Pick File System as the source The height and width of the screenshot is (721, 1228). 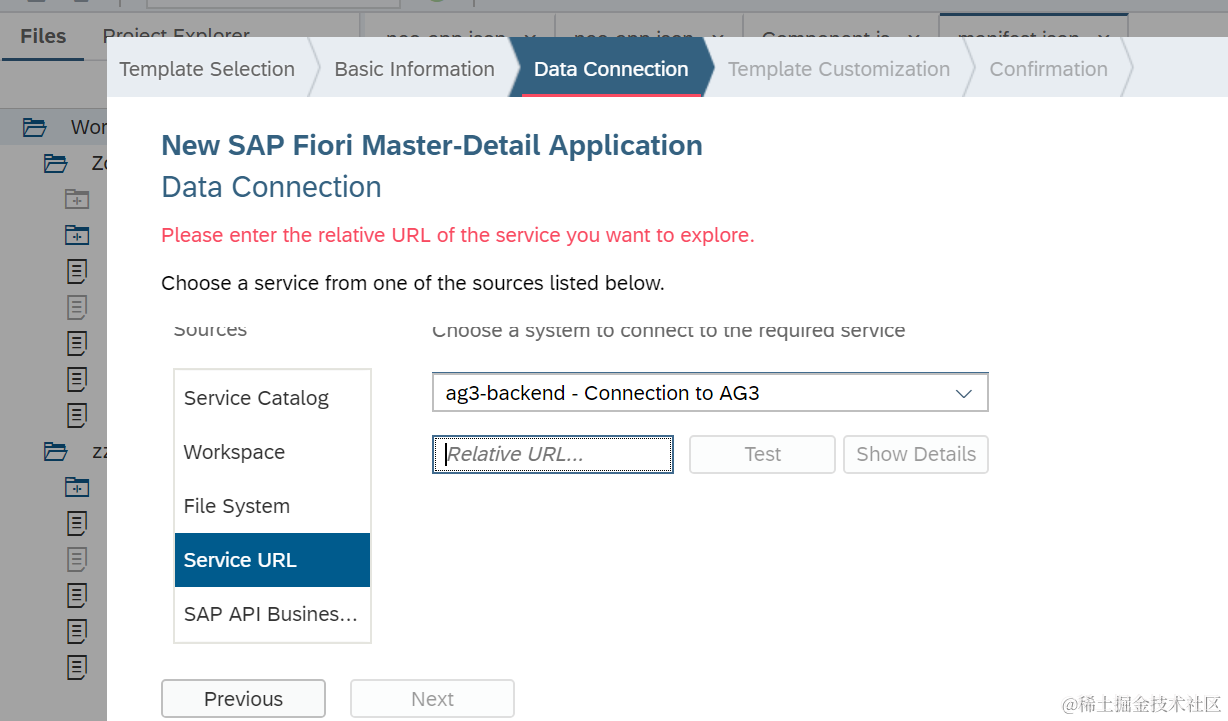(x=237, y=506)
